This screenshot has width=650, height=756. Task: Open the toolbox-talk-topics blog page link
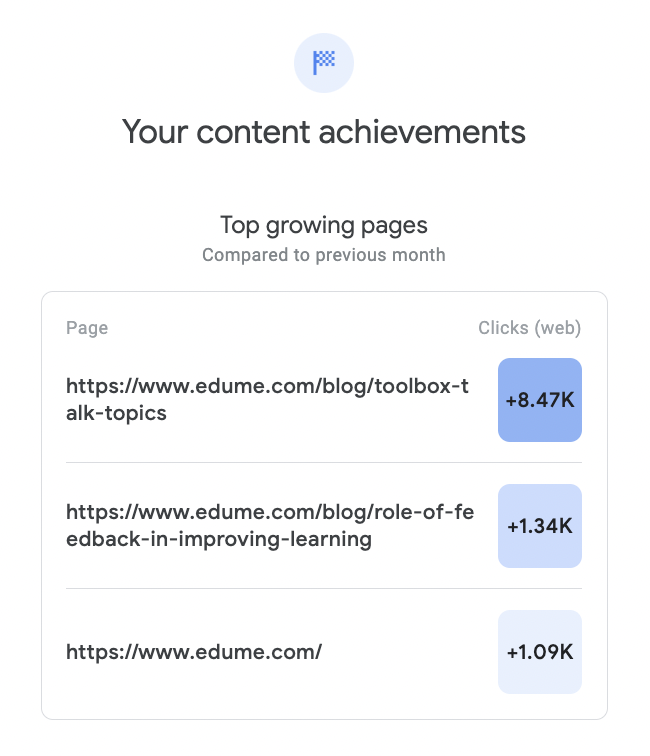click(x=267, y=400)
